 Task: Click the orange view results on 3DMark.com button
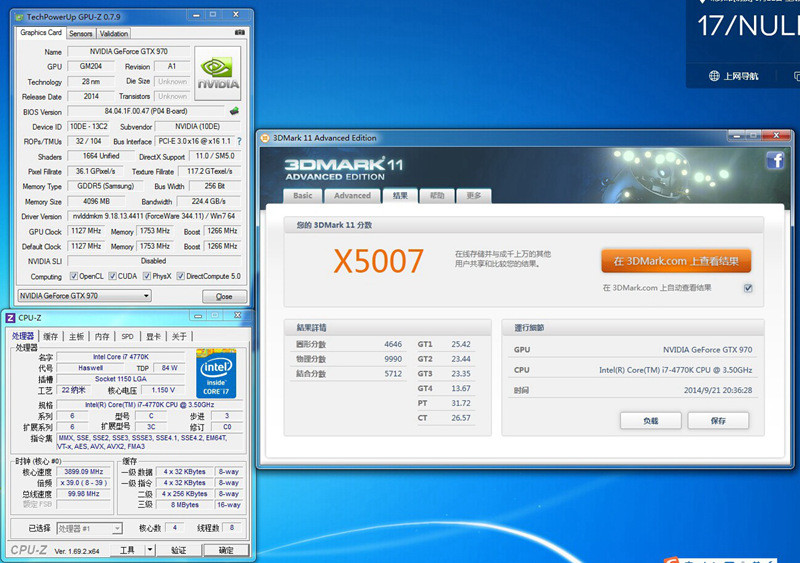(676, 261)
